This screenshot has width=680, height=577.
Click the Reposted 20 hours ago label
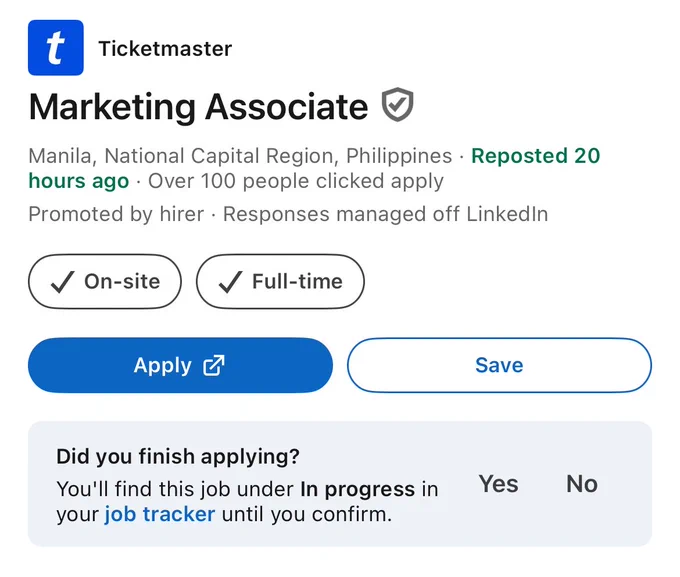[x=314, y=168]
